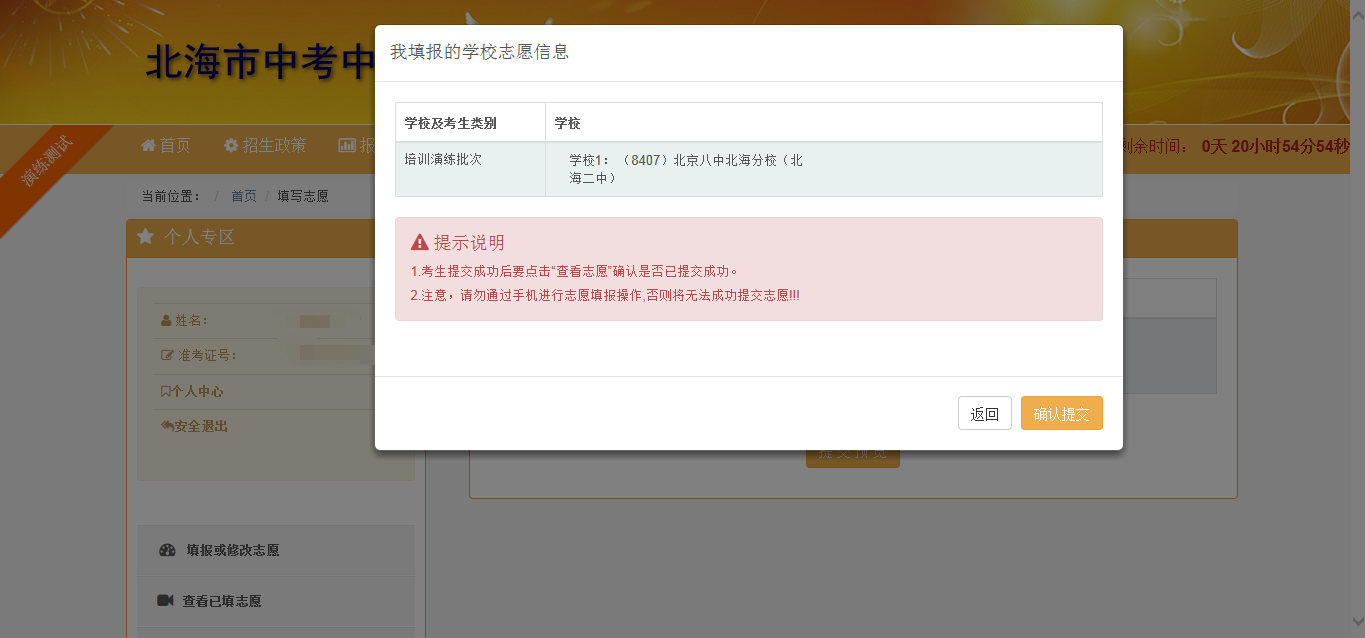Click the home icon beside 首页
Screen dimensions: 1365x638
coord(148,146)
